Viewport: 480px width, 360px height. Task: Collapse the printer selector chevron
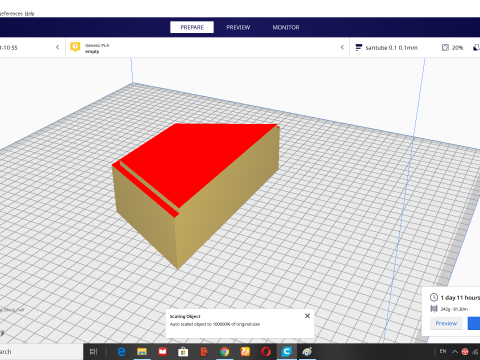[58, 47]
